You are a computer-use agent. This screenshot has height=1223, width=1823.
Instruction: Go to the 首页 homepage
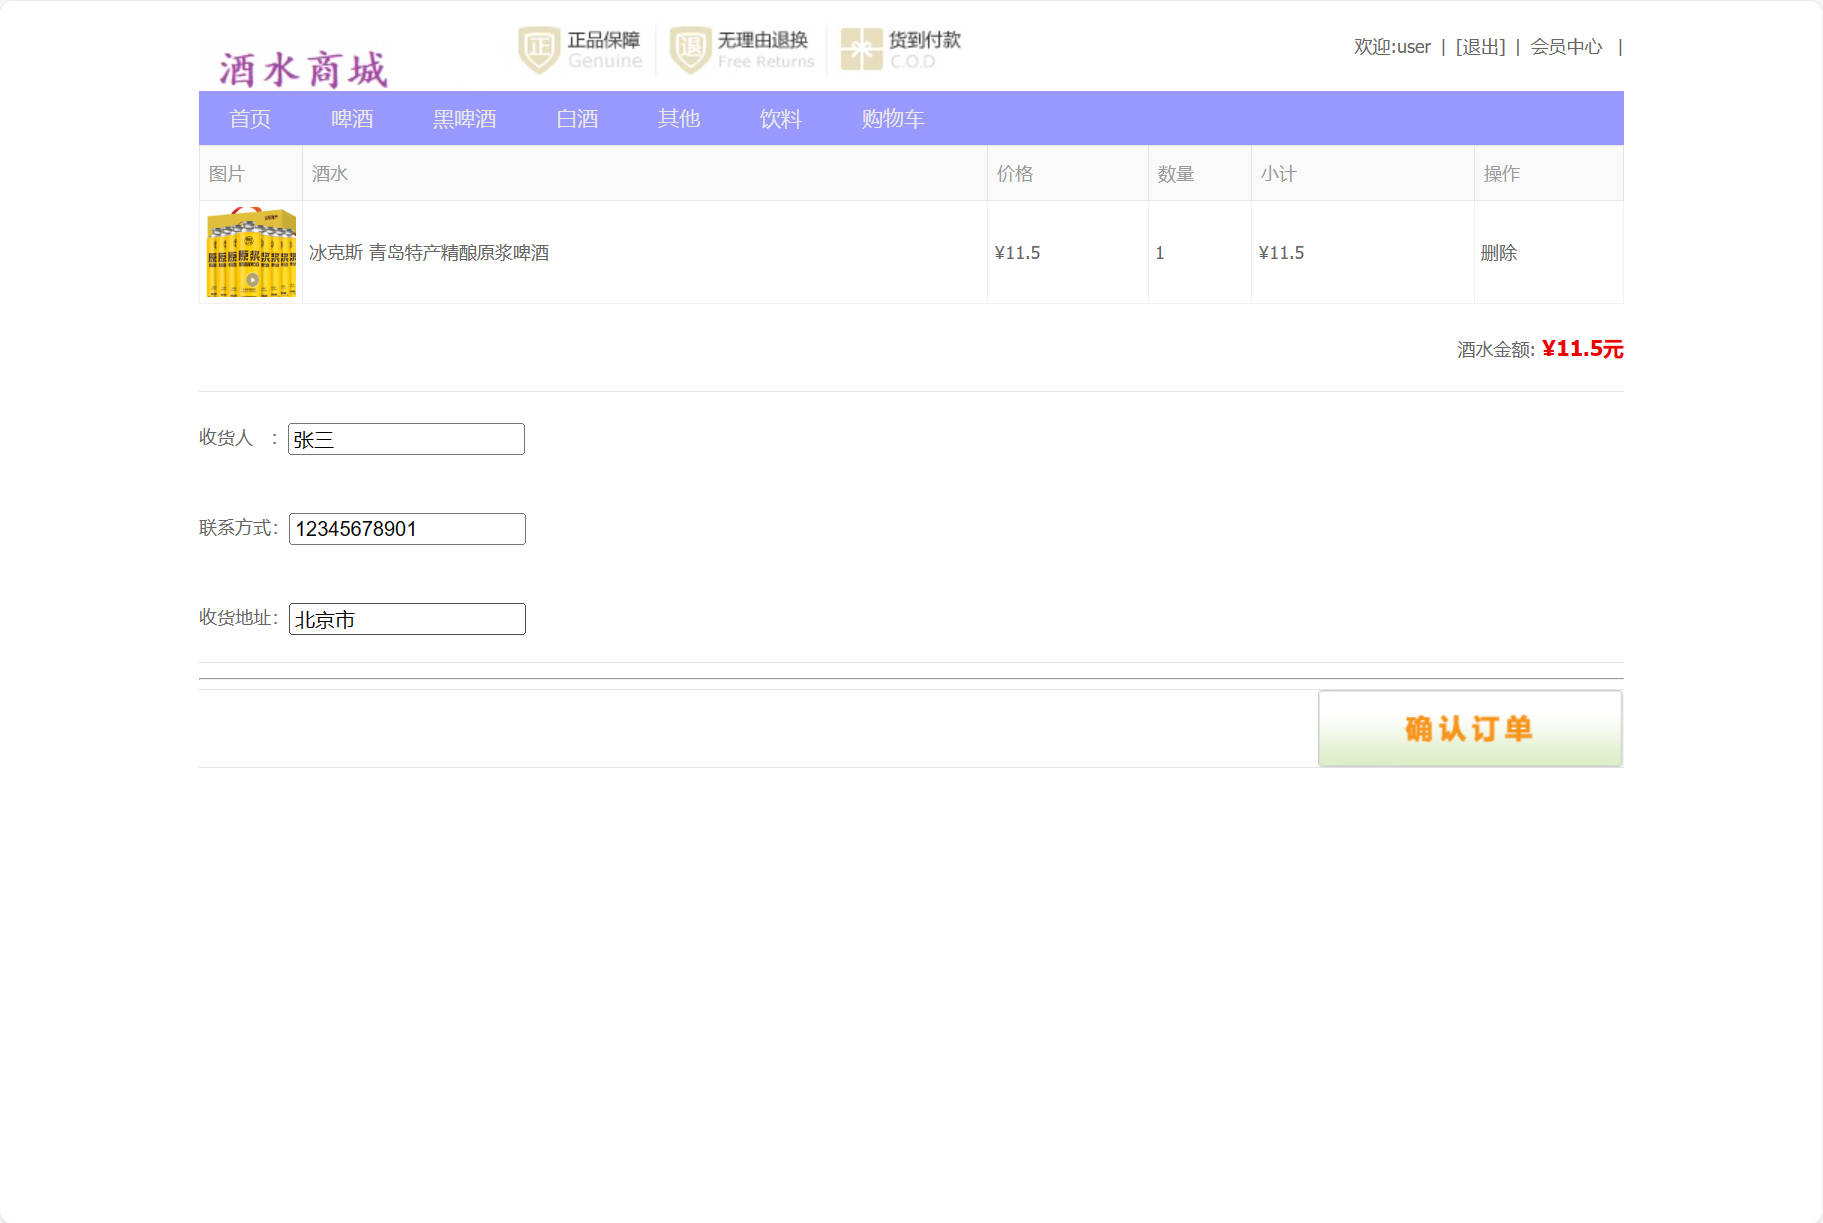click(251, 118)
